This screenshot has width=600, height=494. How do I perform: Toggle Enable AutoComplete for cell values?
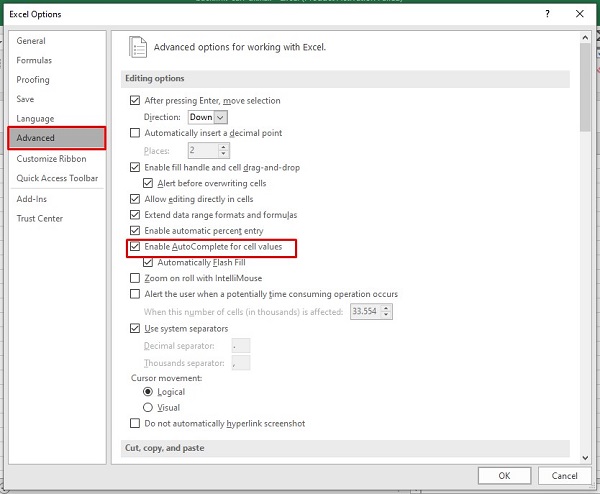click(x=136, y=246)
